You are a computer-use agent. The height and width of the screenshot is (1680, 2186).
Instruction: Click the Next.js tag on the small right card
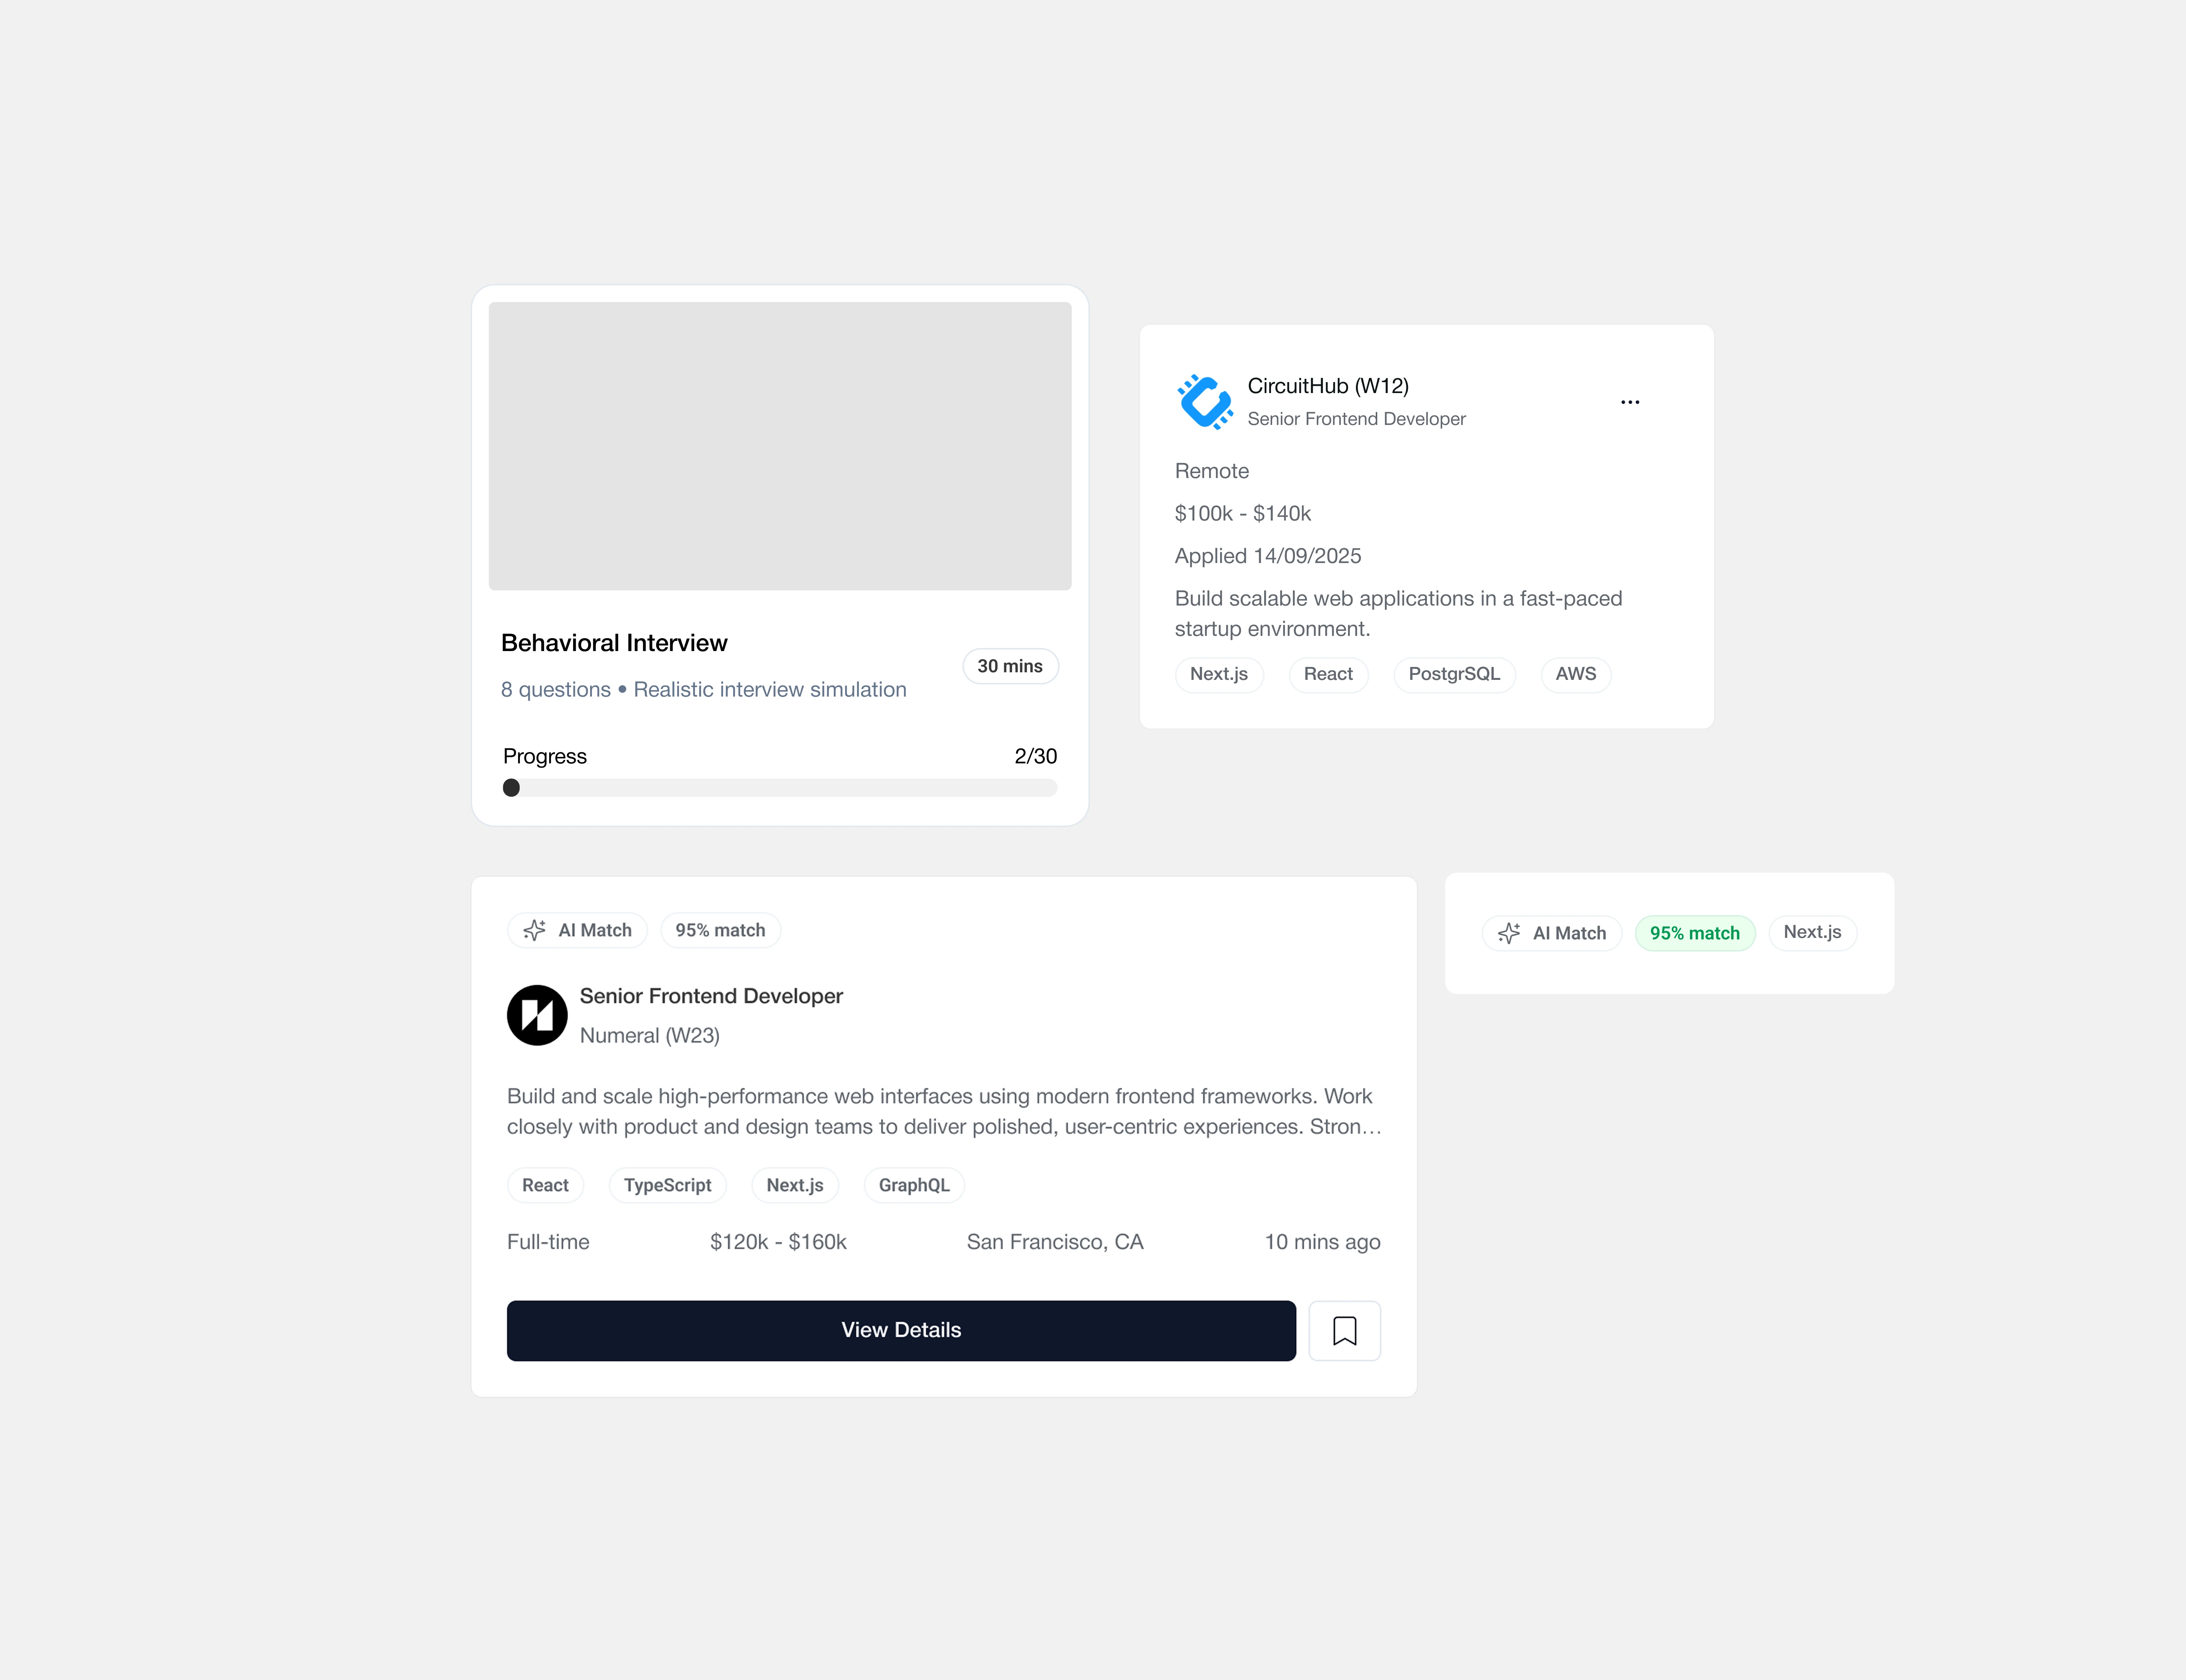1812,932
